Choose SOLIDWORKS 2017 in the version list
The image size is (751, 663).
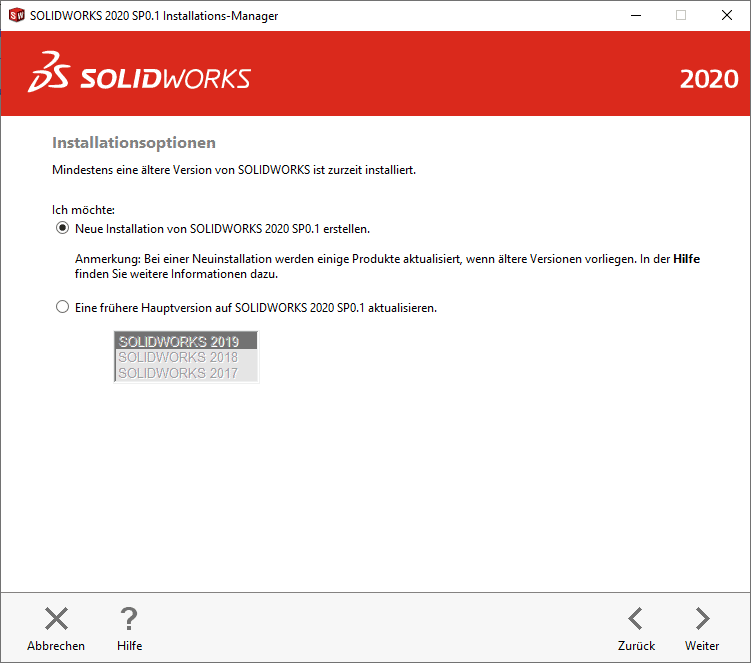tap(186, 373)
